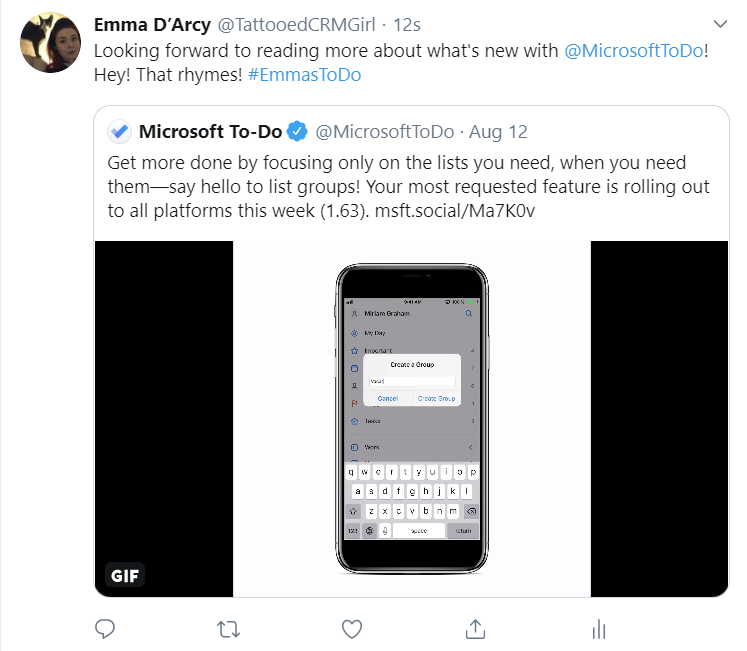Open the share tweet icon
Screen dimensions: 747x651
[475, 628]
